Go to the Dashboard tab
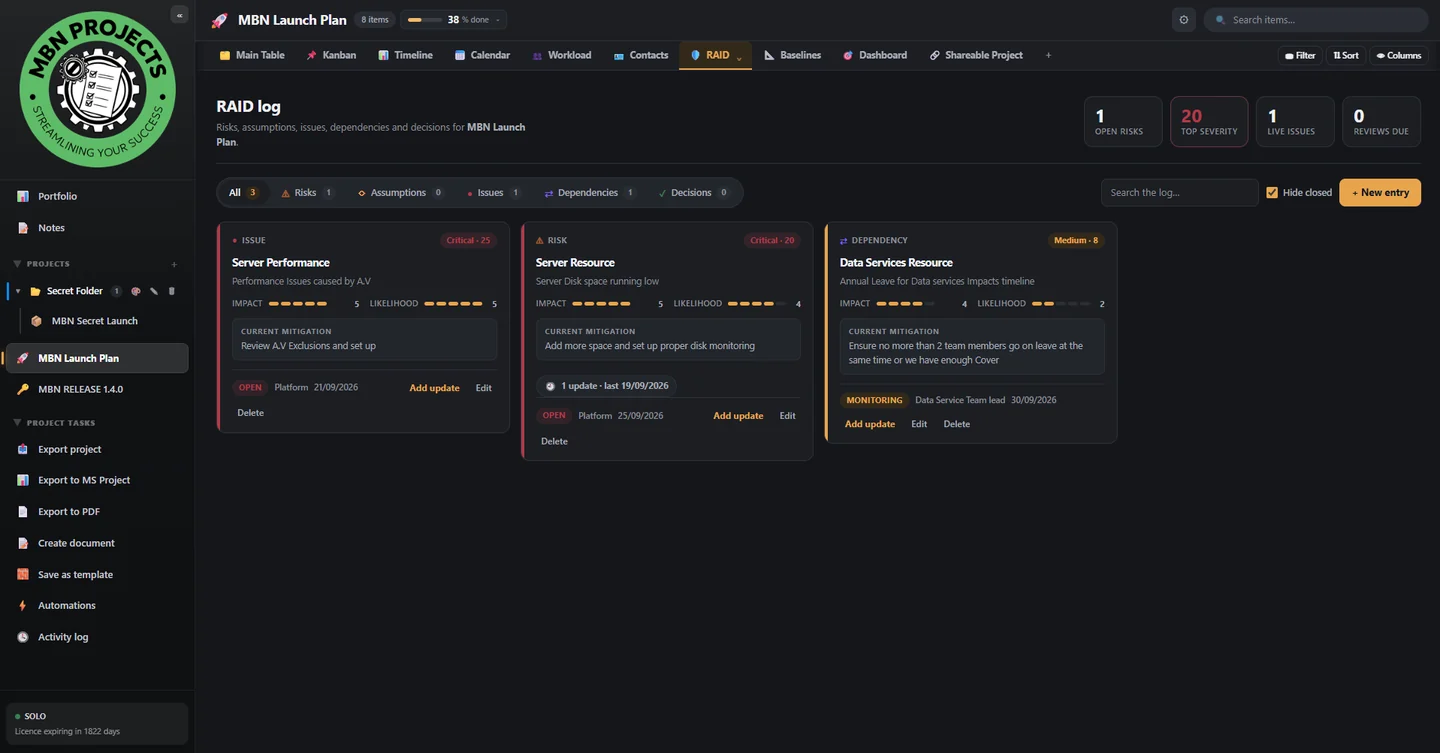This screenshot has height=753, width=1440. click(874, 55)
